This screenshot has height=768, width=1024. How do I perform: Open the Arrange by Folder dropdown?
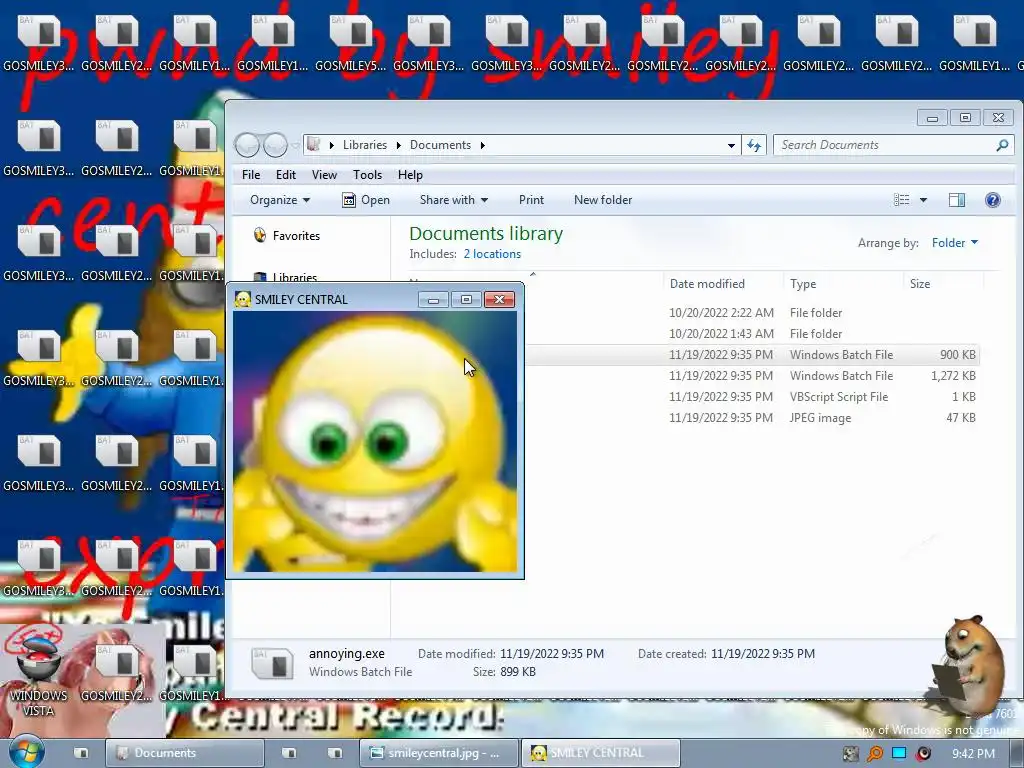(955, 243)
